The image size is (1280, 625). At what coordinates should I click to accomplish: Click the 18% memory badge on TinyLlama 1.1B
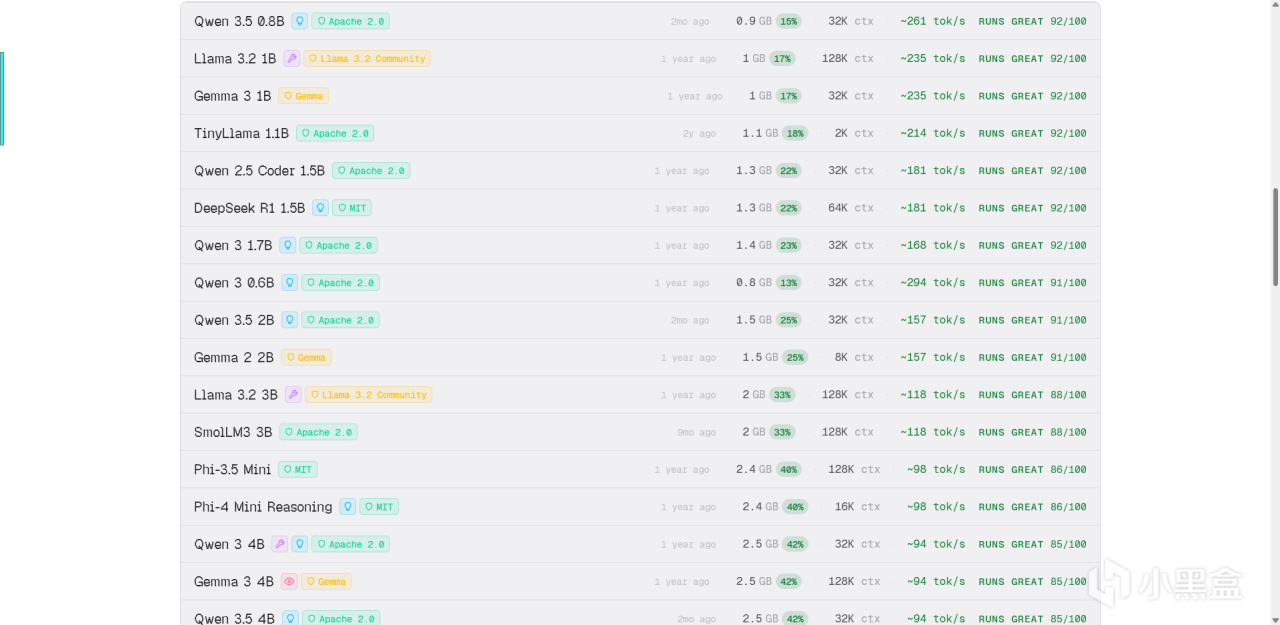795,133
